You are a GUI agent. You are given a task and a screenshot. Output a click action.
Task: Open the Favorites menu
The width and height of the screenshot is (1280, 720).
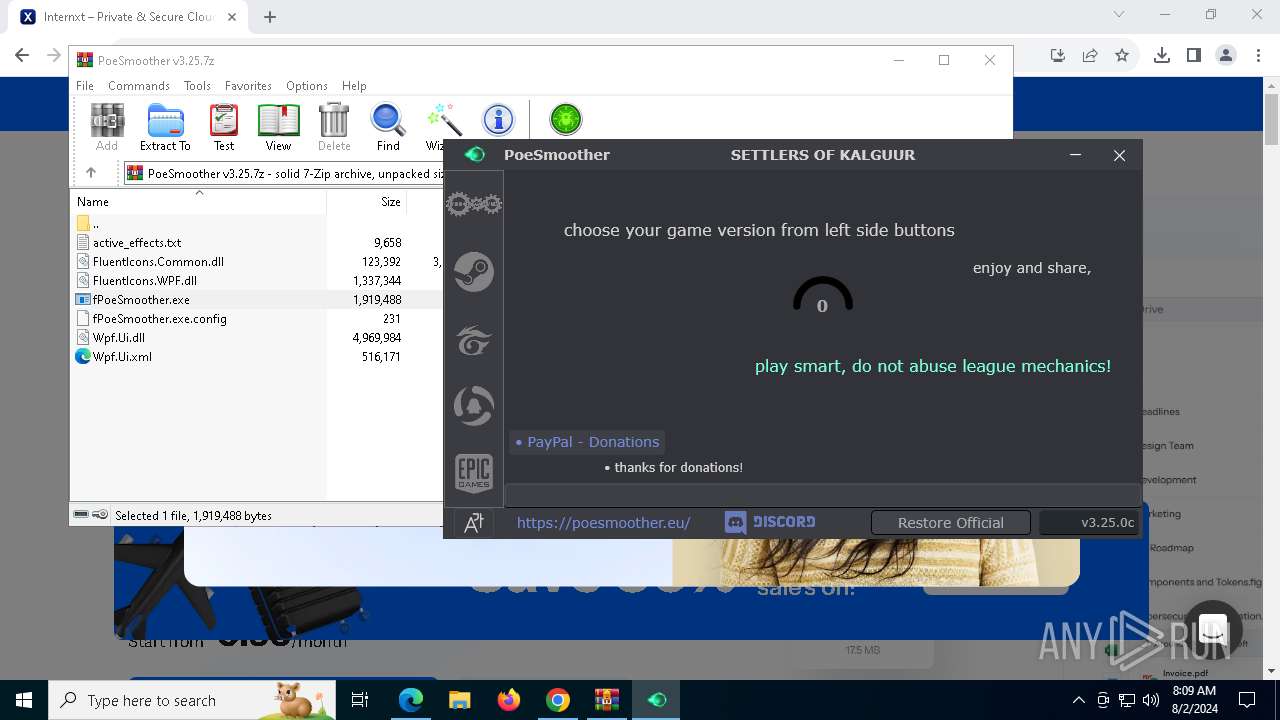(x=248, y=86)
